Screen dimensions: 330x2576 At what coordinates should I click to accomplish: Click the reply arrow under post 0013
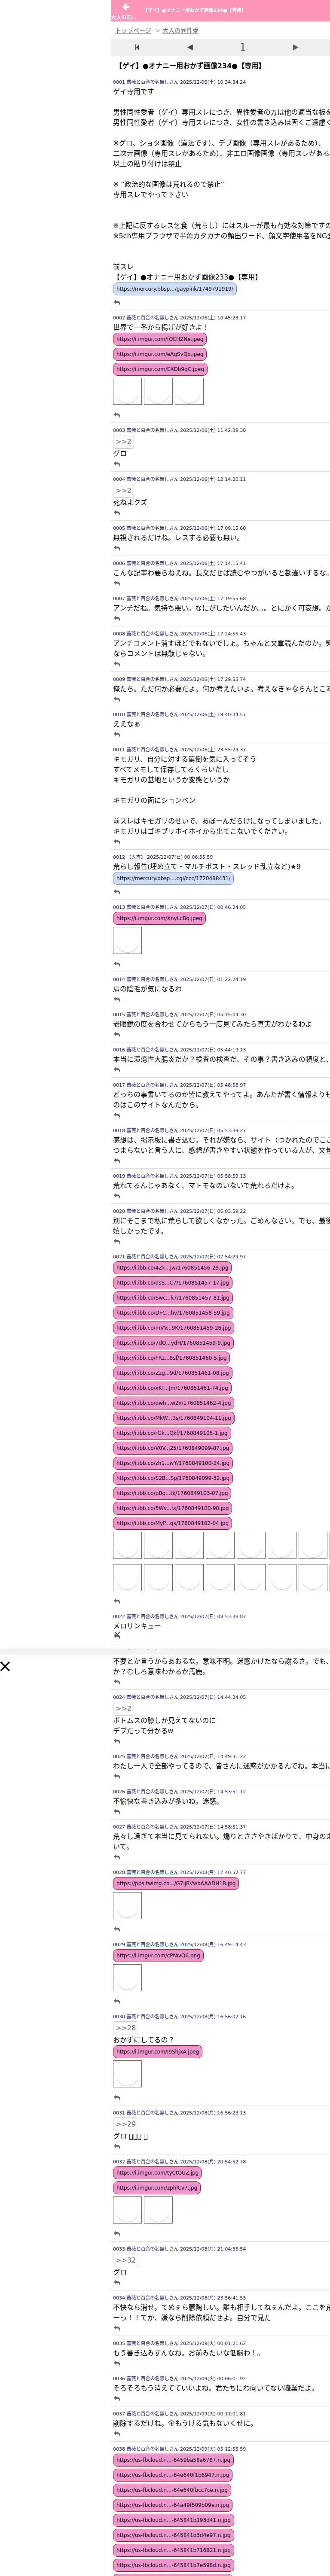tap(117, 964)
